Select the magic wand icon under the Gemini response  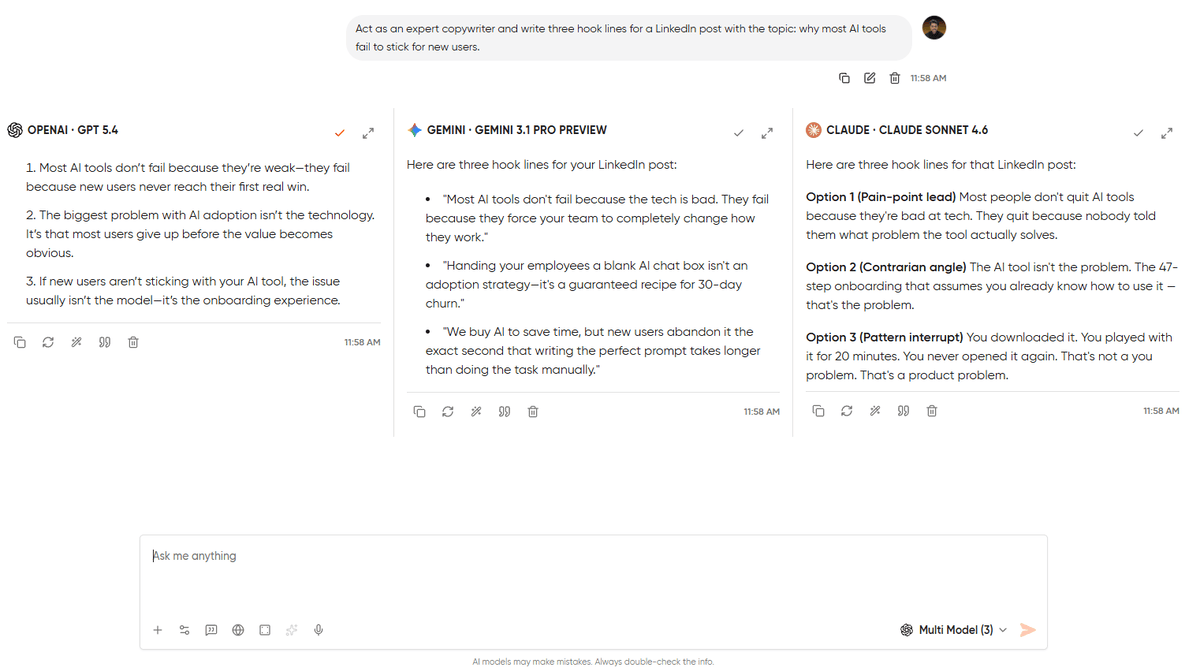point(476,411)
